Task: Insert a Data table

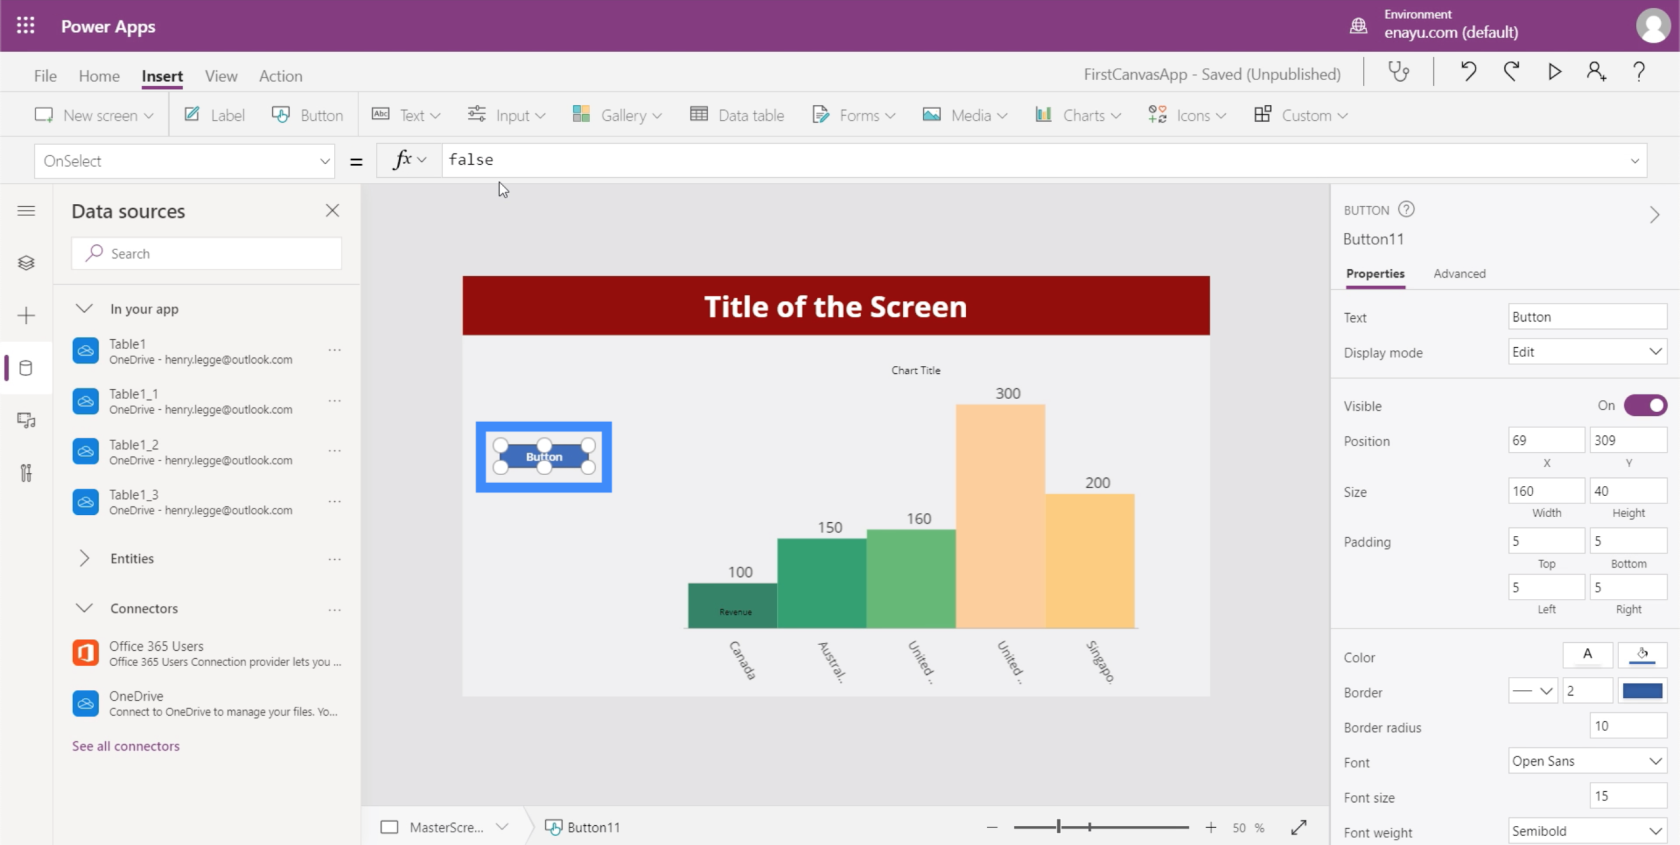Action: 737,115
